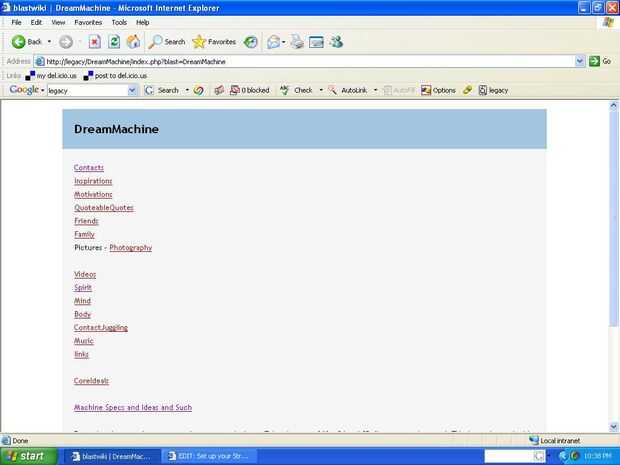
Task: Click the taskbar clock
Action: tap(598, 456)
